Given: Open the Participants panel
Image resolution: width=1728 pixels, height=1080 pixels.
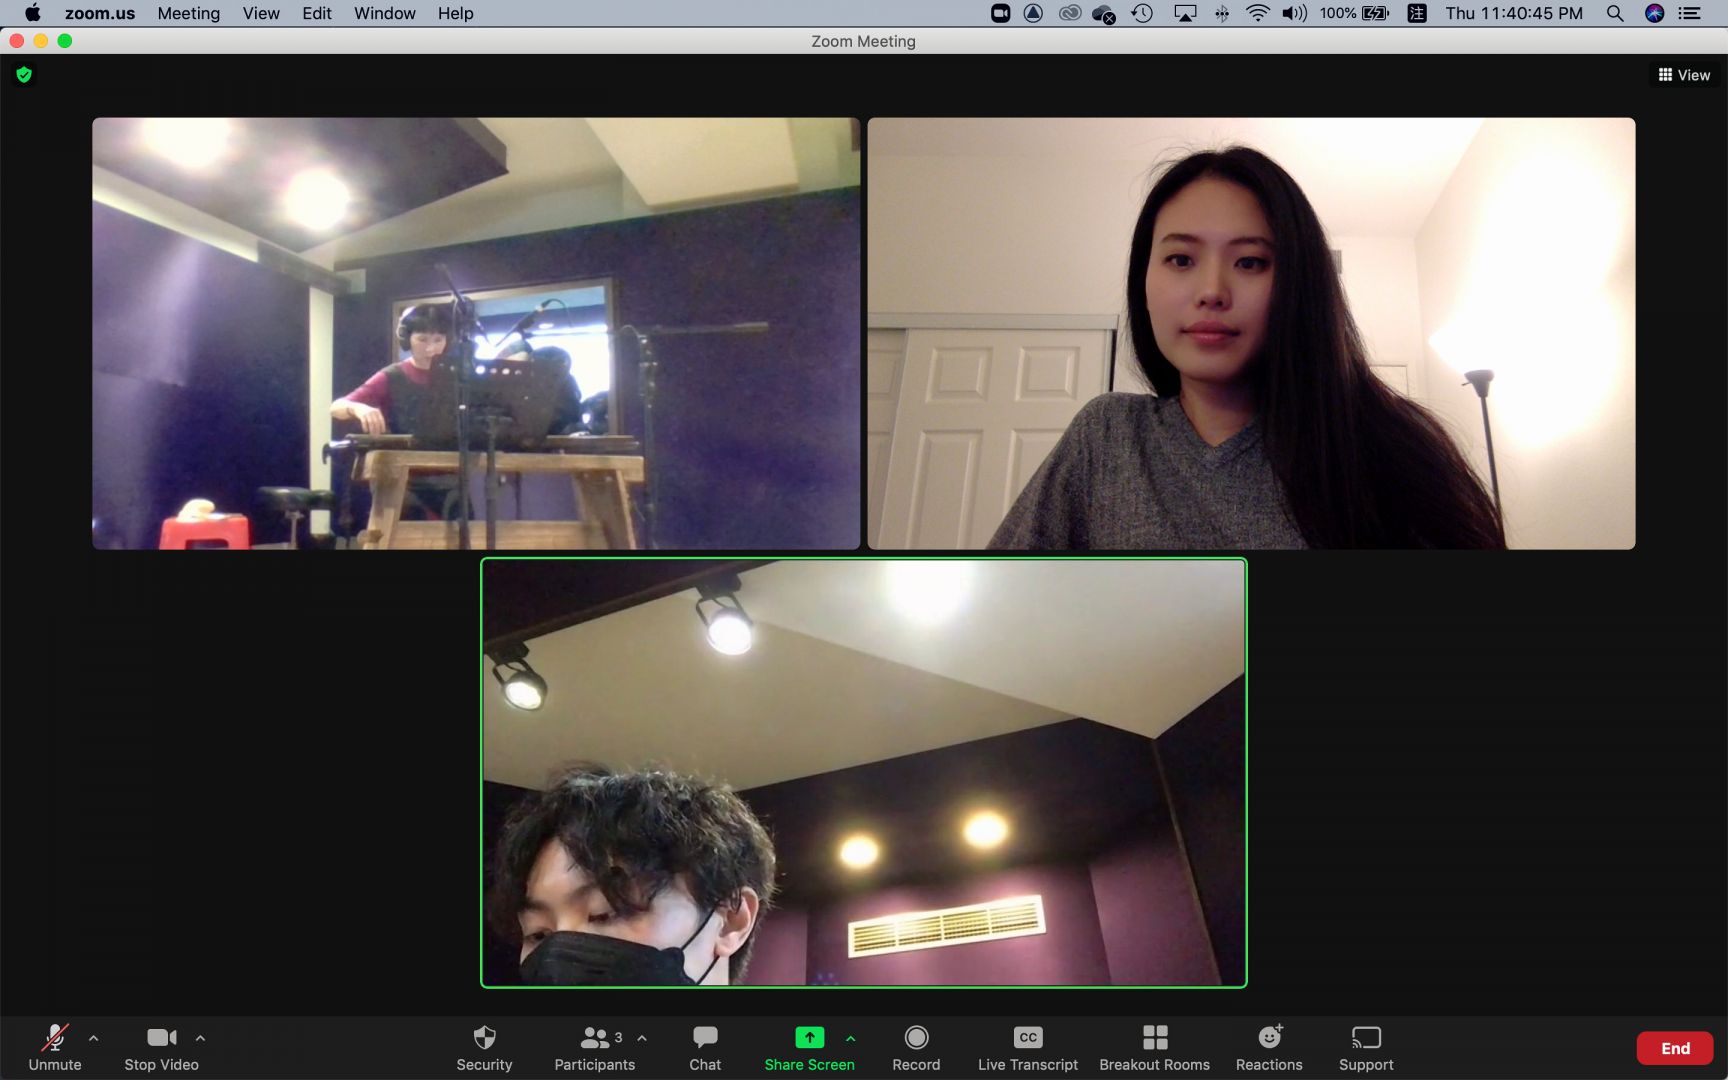Looking at the screenshot, I should tap(595, 1047).
